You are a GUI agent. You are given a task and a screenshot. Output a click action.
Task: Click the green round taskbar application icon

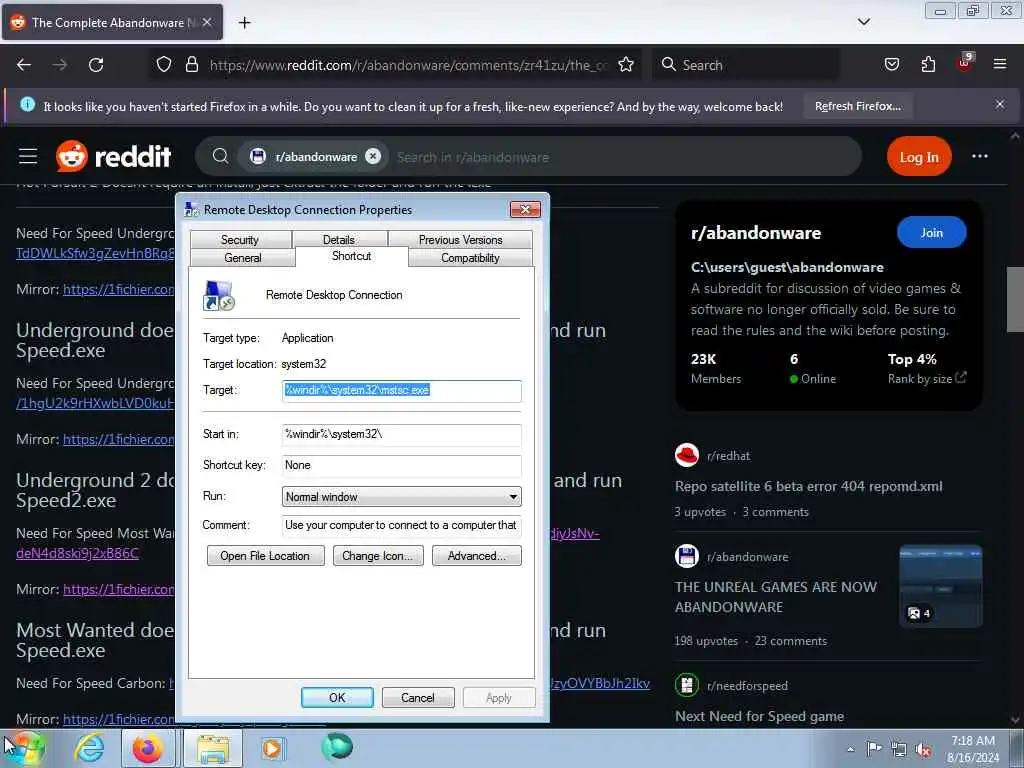(337, 747)
